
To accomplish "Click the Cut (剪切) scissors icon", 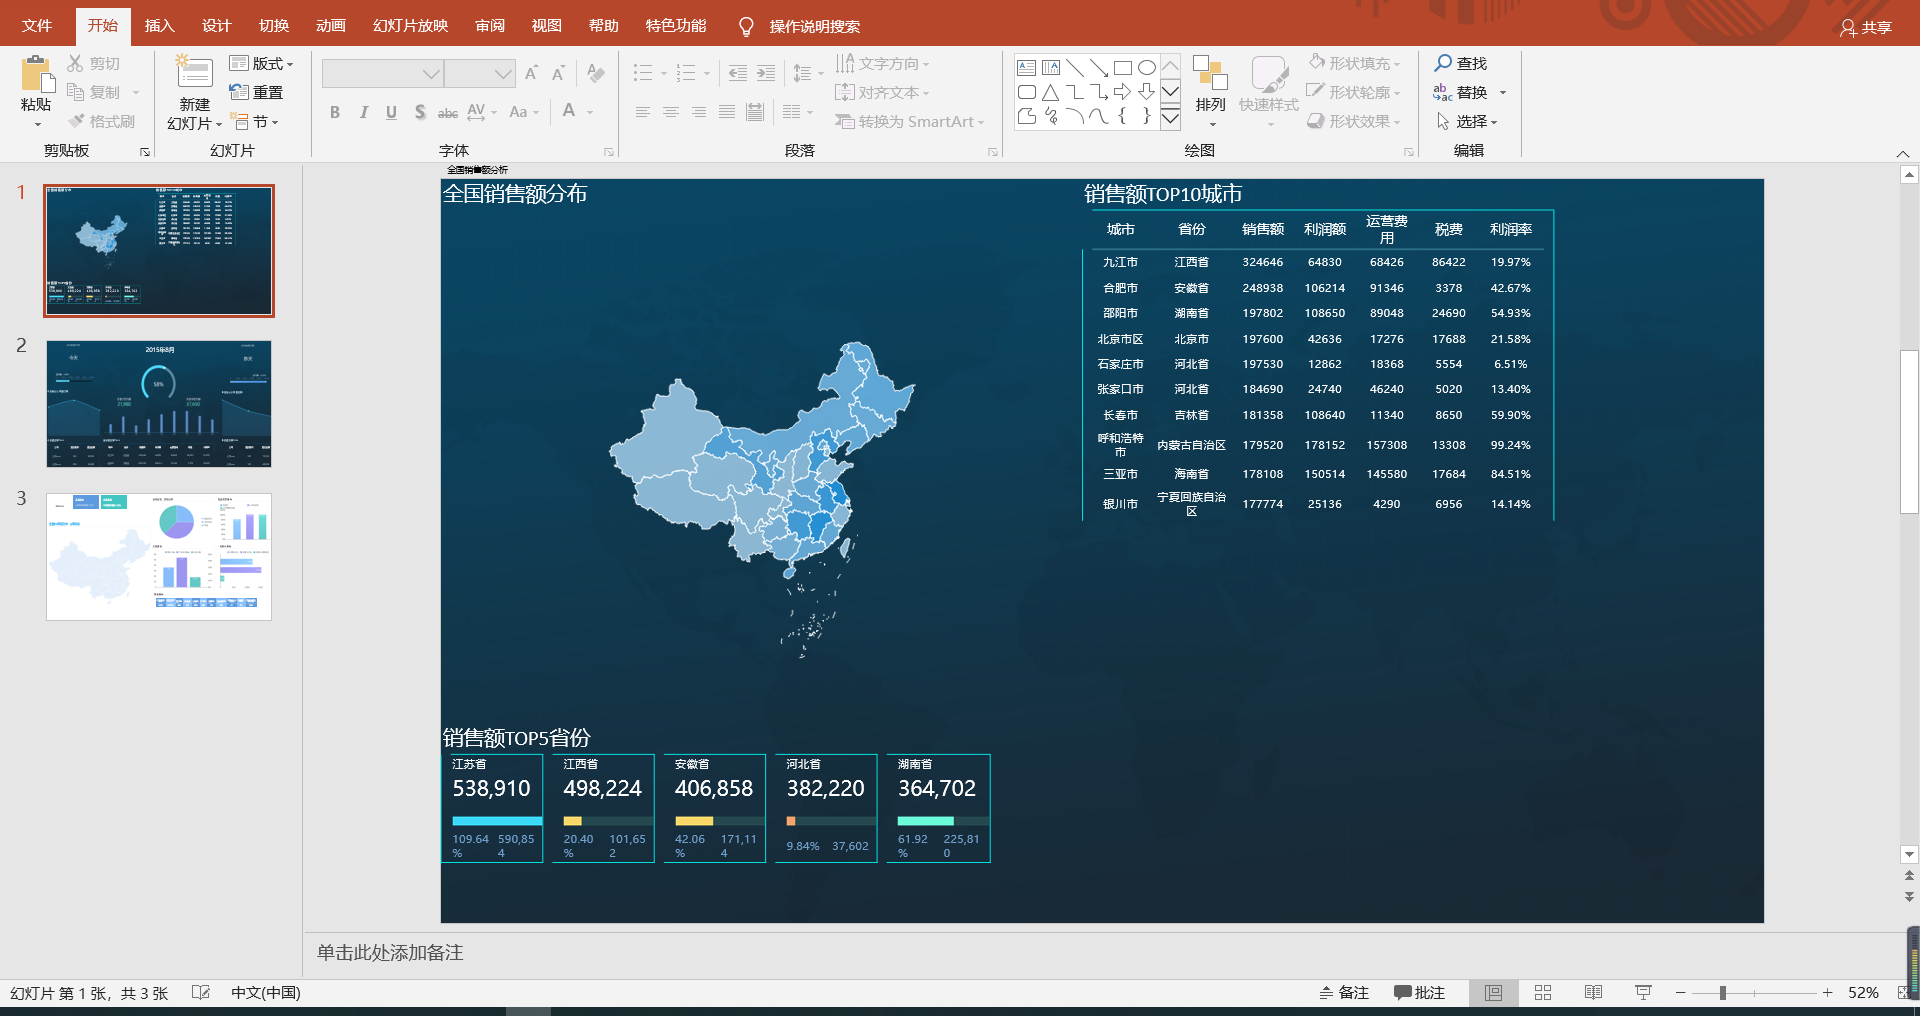I will tap(75, 63).
